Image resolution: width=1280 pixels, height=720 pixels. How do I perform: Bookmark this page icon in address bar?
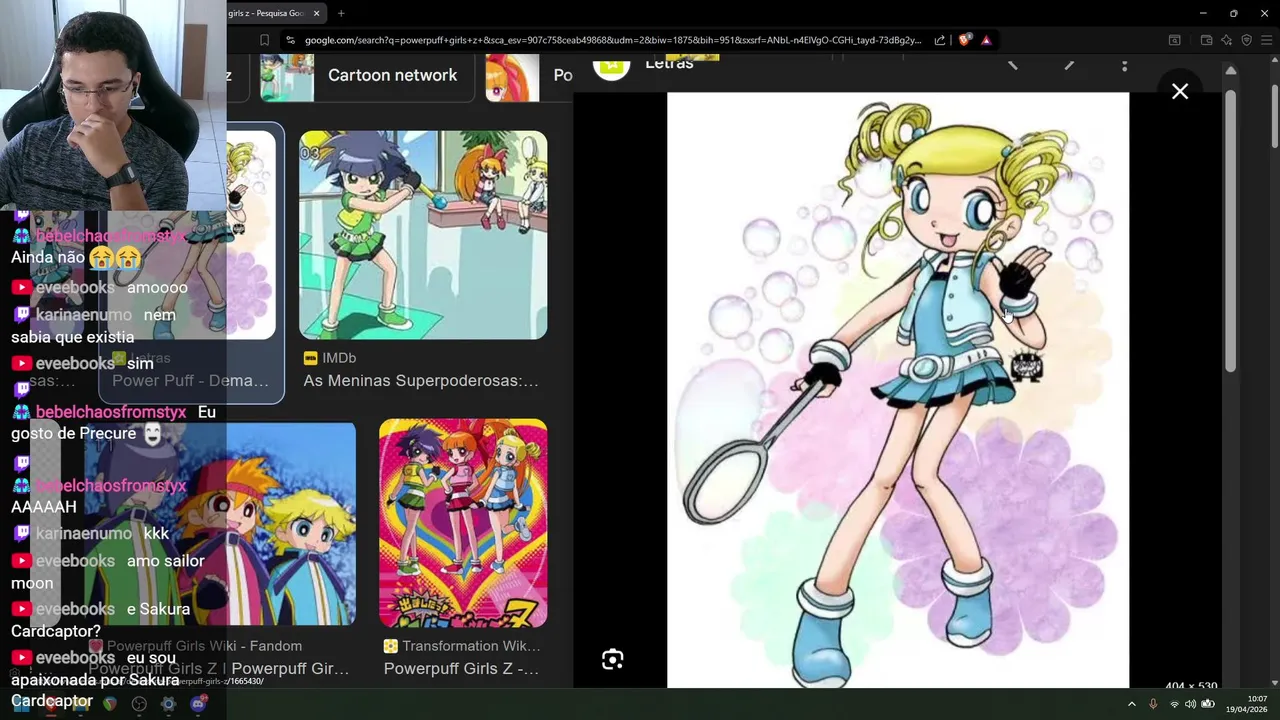(264, 40)
